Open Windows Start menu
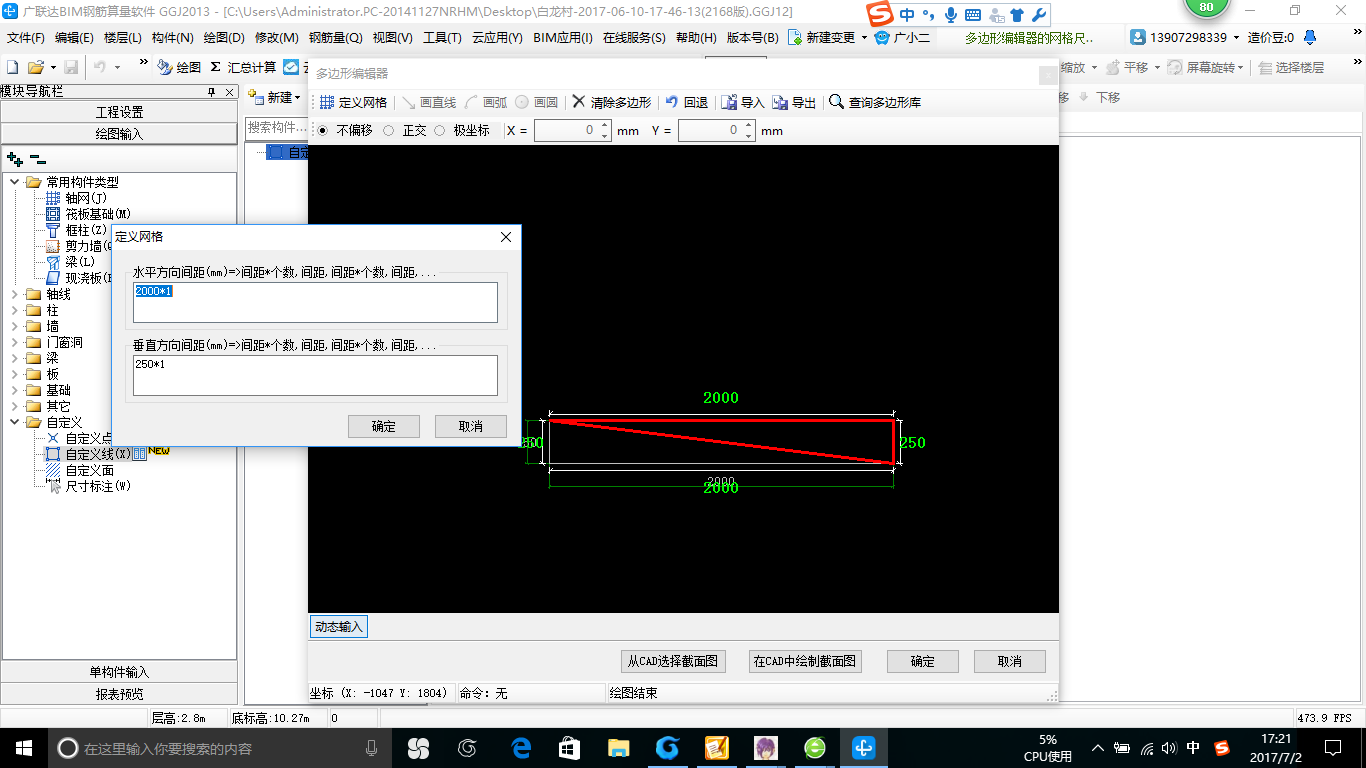This screenshot has height=768, width=1366. coord(24,748)
